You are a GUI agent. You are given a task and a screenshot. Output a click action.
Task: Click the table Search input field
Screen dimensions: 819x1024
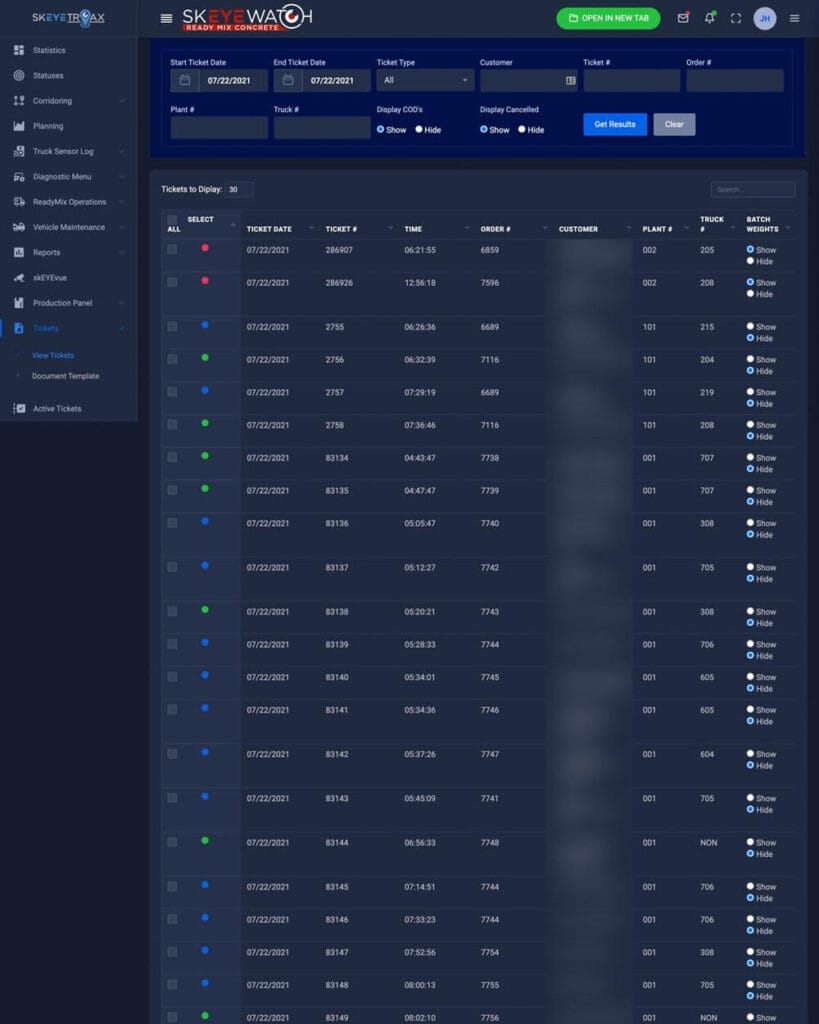tap(752, 189)
